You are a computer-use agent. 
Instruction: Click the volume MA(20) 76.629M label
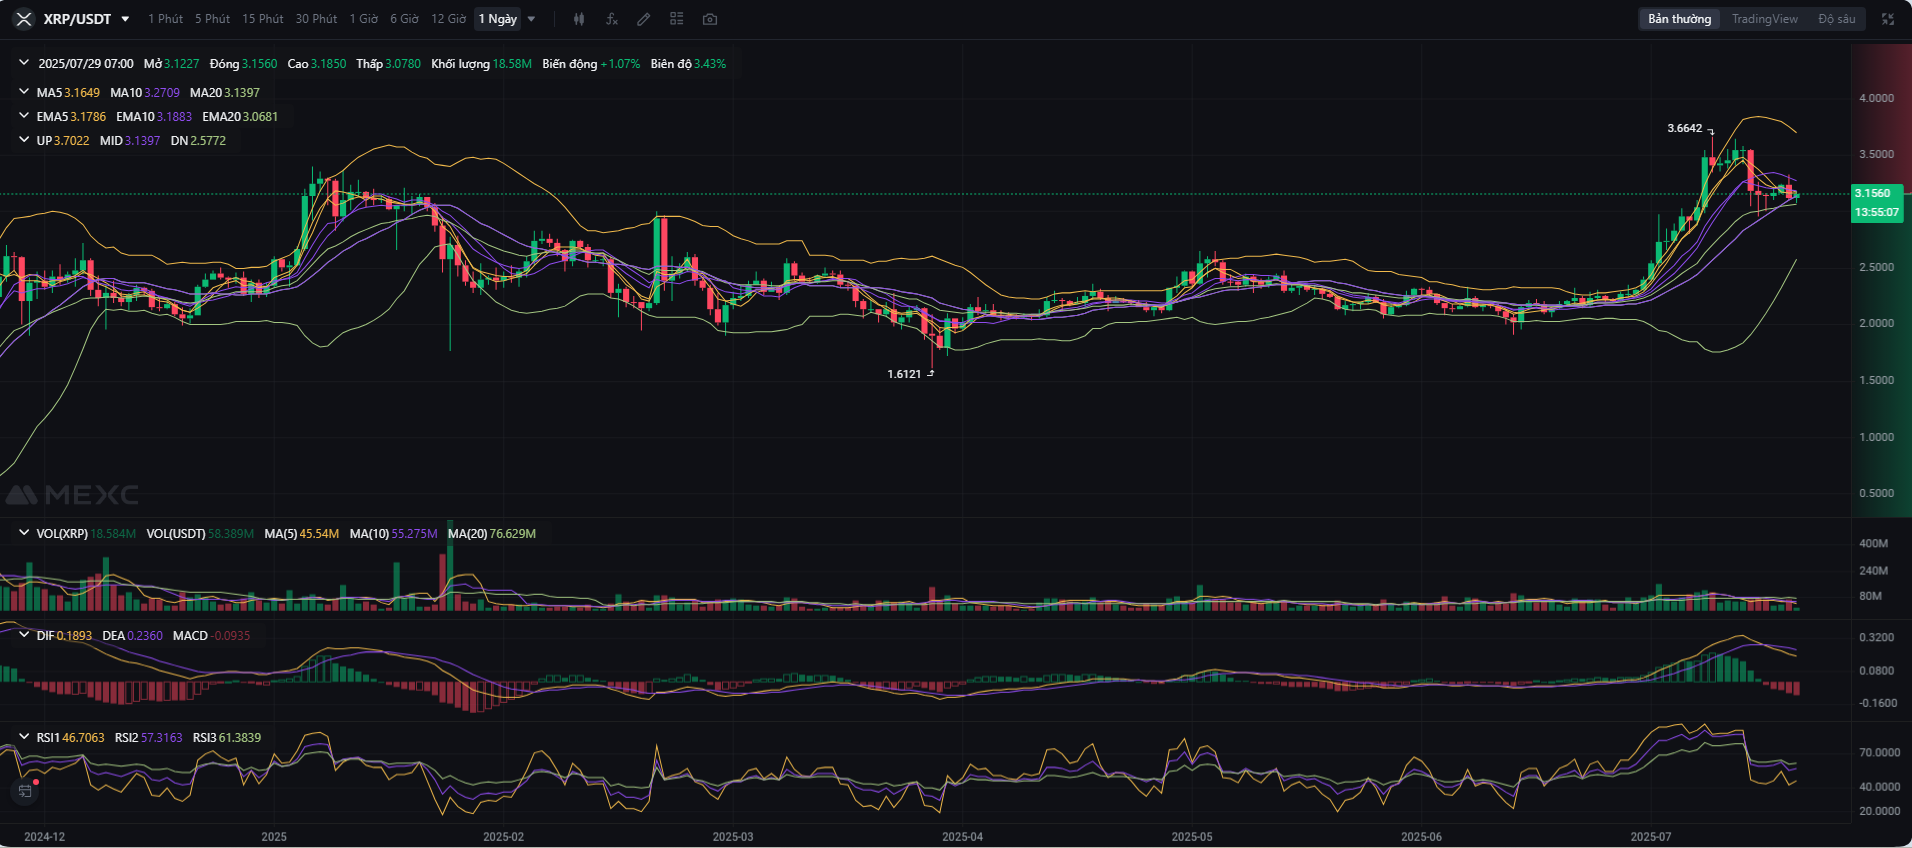click(492, 533)
